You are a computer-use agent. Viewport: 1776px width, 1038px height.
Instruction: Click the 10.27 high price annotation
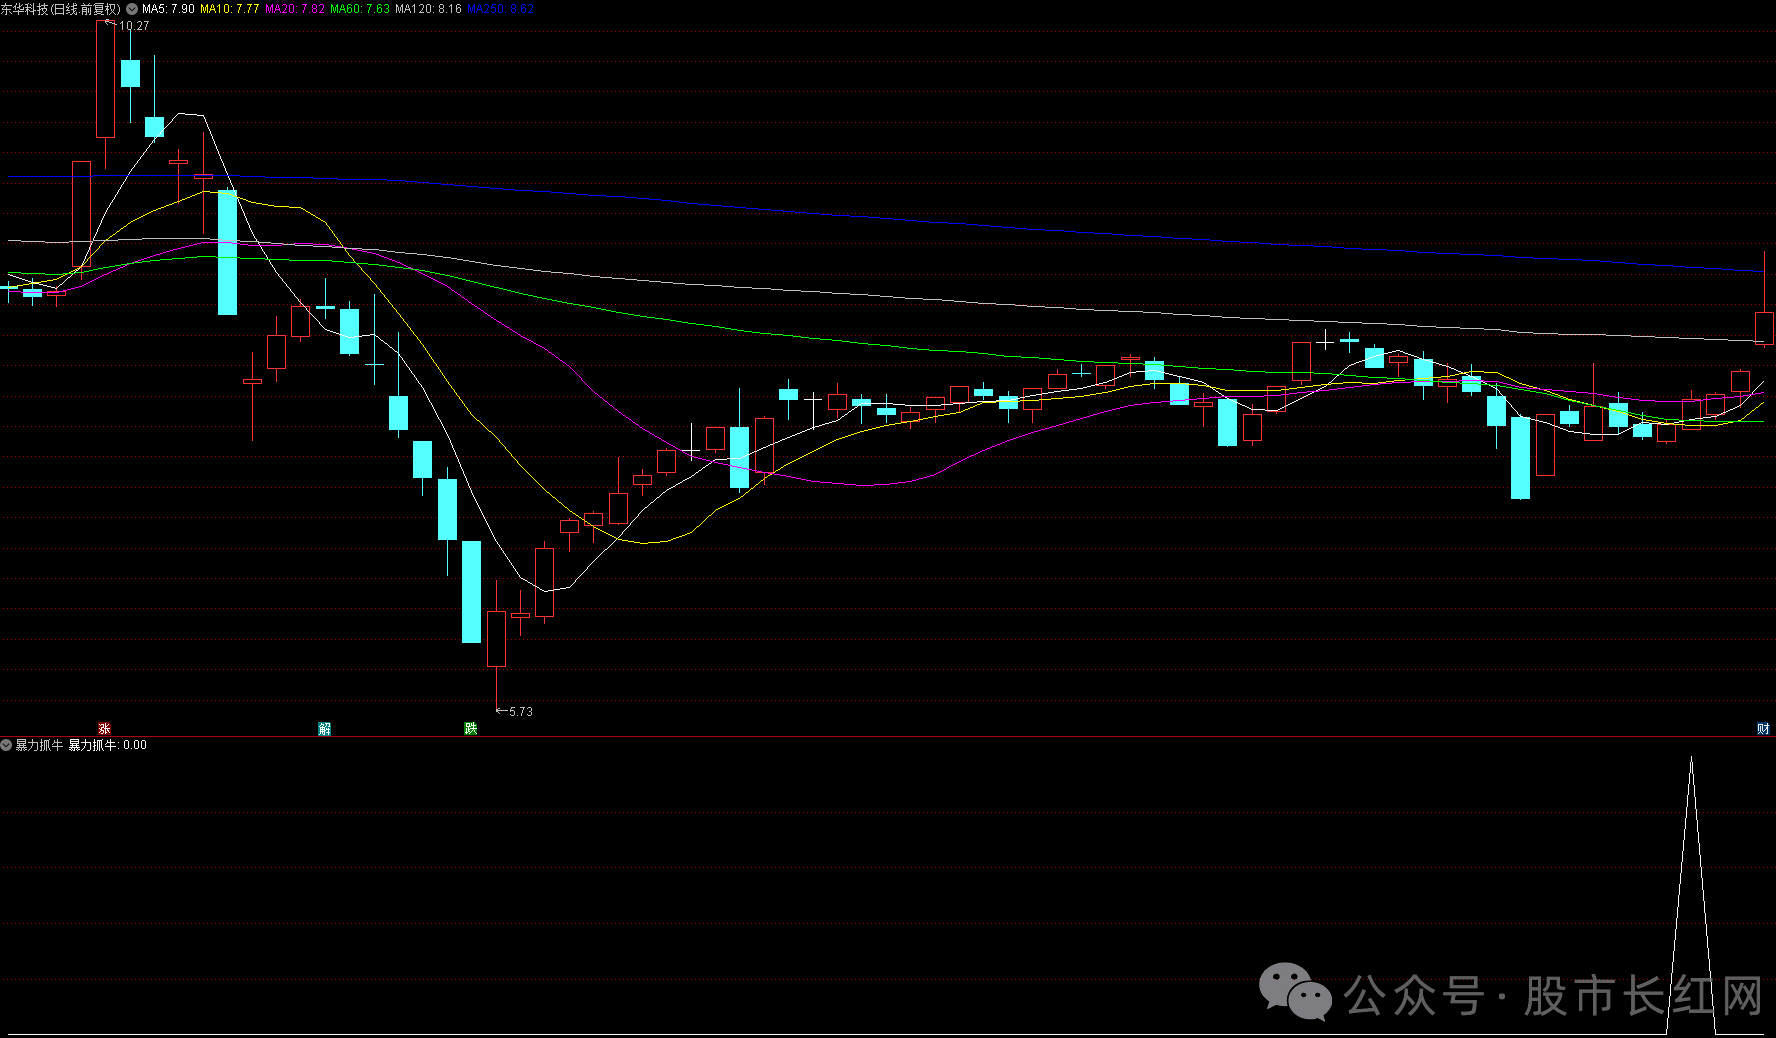(x=134, y=26)
